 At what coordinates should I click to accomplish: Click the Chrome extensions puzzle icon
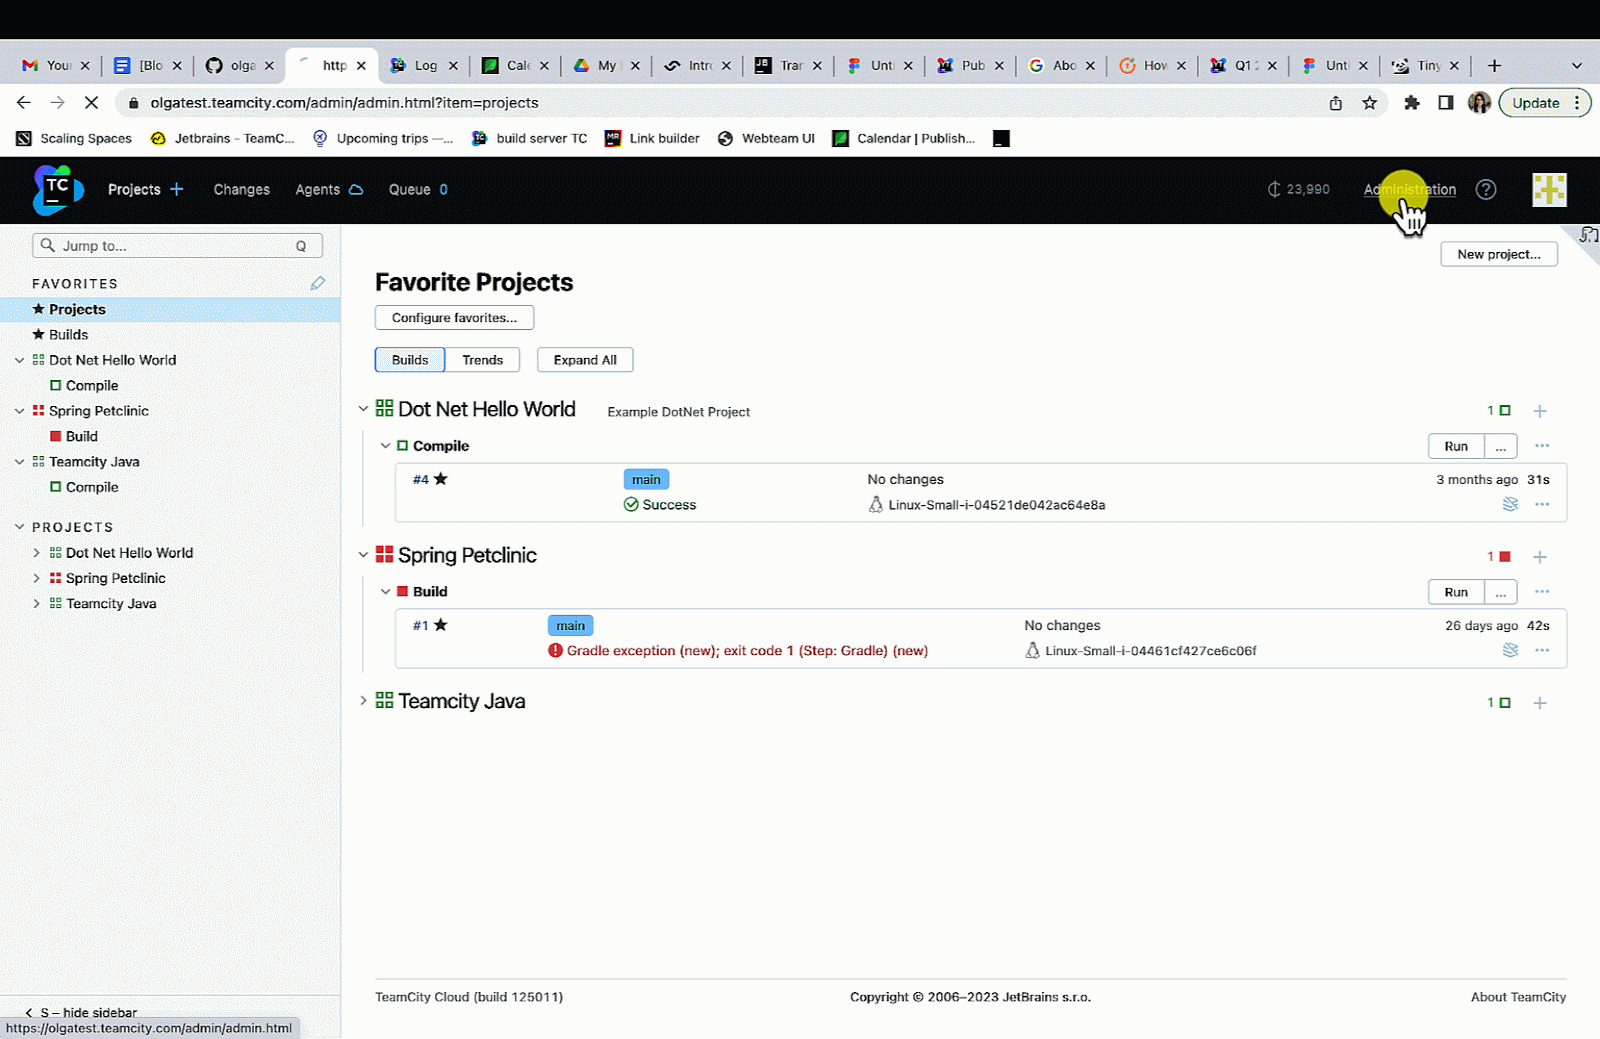[x=1412, y=102]
